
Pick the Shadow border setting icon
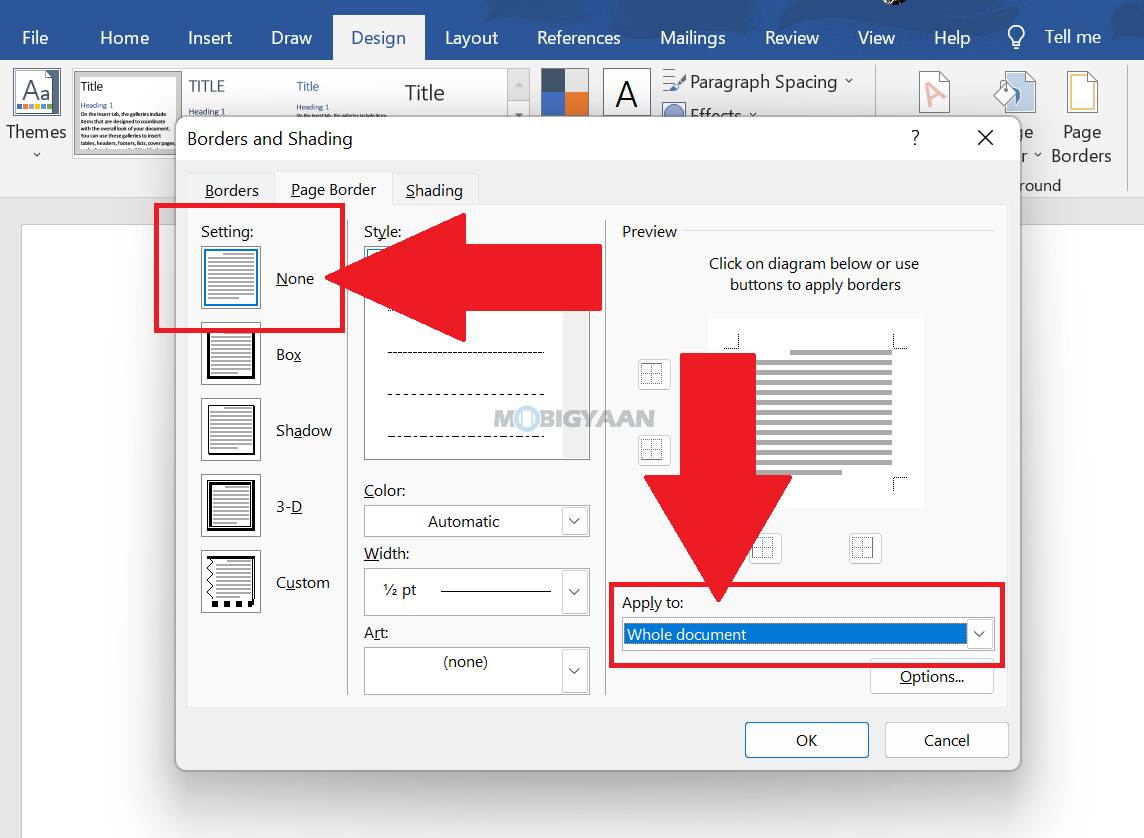231,430
